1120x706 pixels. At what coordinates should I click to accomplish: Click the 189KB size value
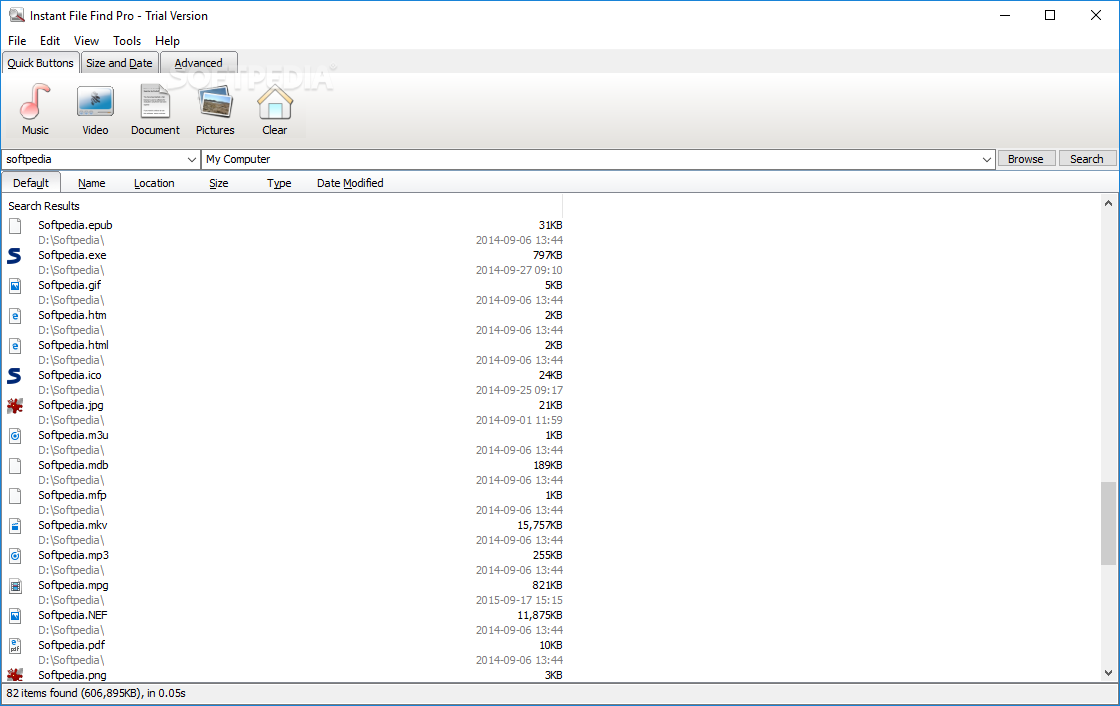click(x=548, y=465)
